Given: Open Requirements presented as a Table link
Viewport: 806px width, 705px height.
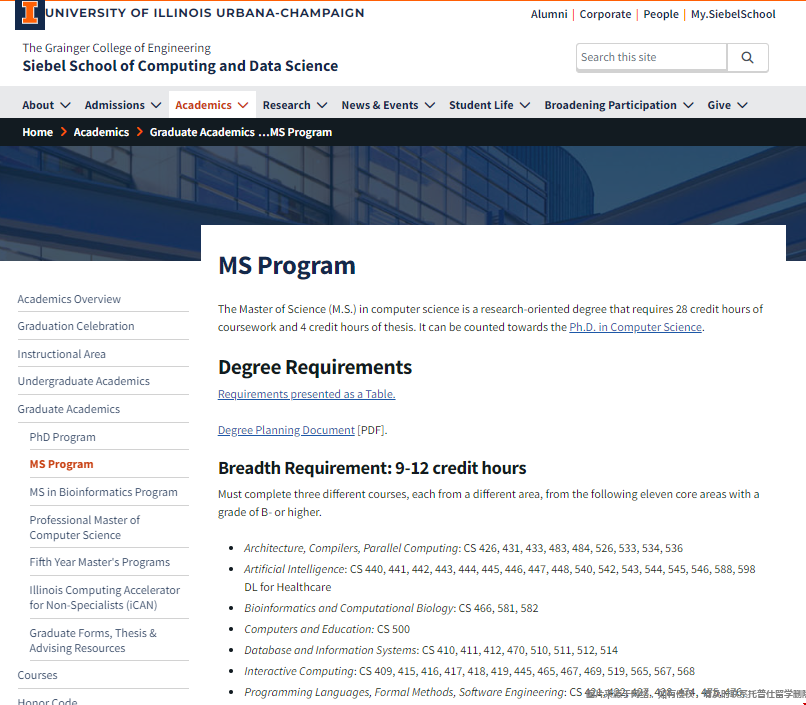Looking at the screenshot, I should 306,394.
